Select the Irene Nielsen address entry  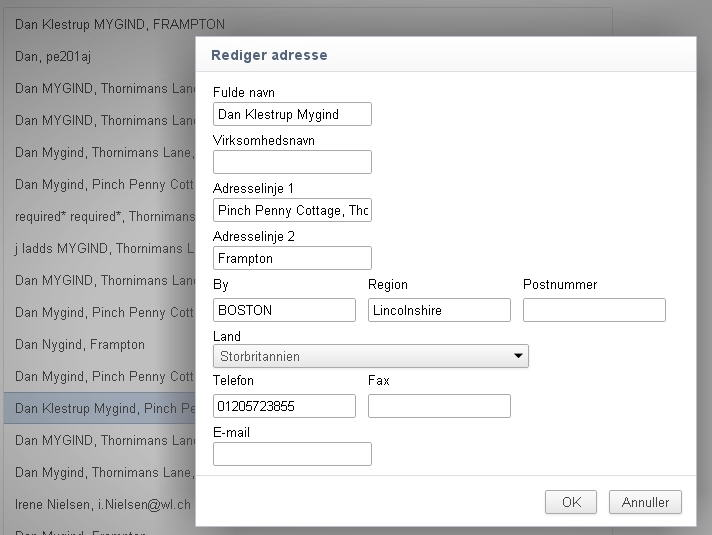[x=100, y=504]
